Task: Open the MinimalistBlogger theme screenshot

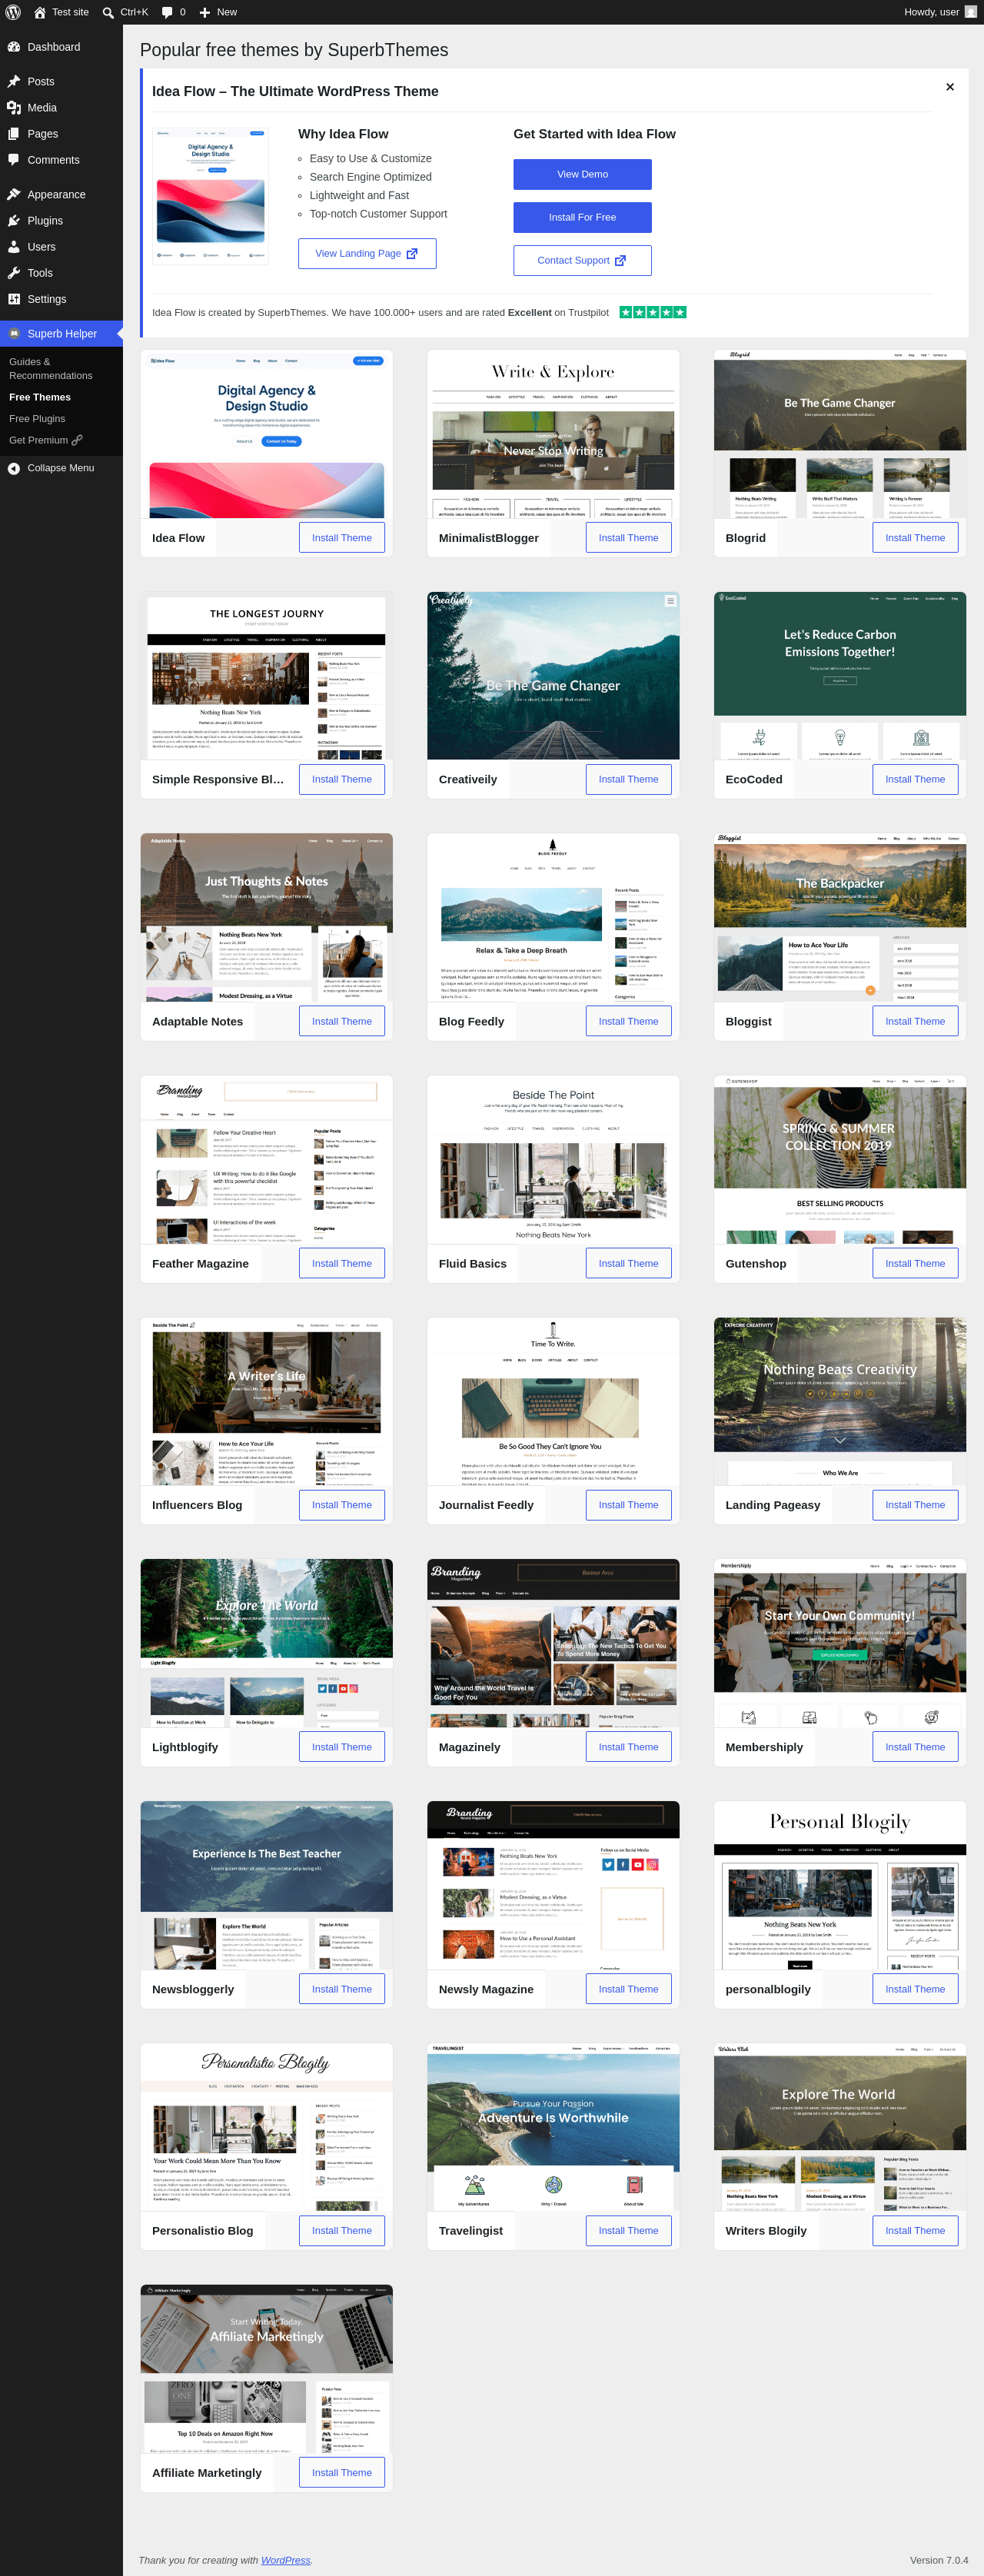Action: [553, 434]
